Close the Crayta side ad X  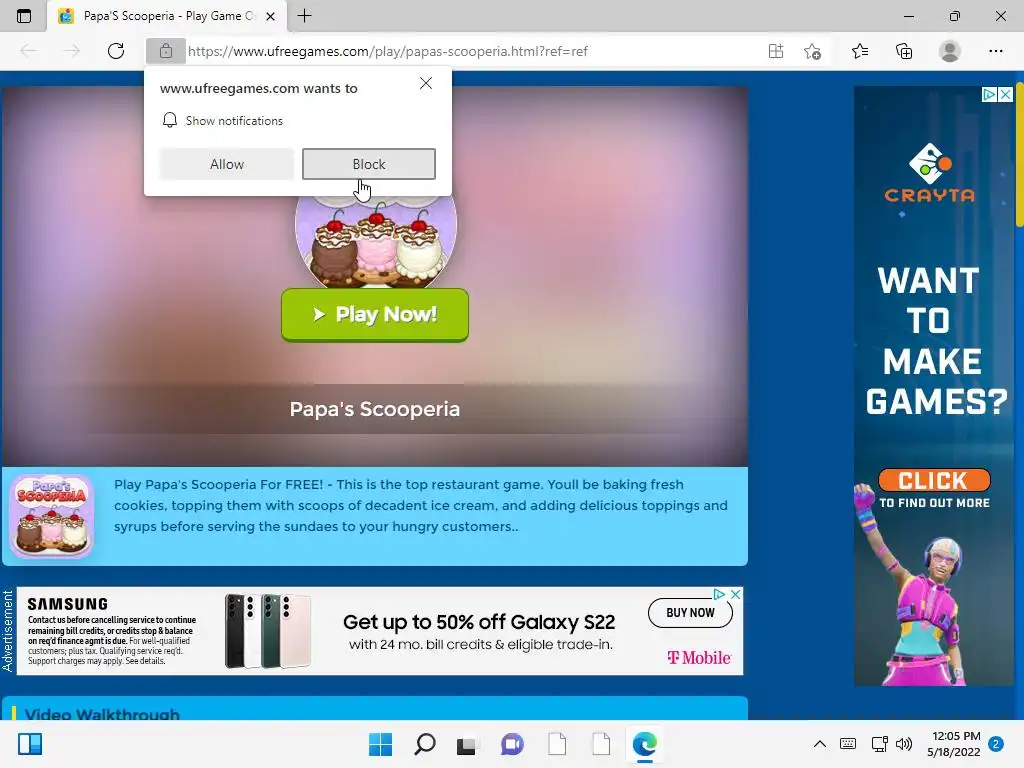click(x=1006, y=95)
